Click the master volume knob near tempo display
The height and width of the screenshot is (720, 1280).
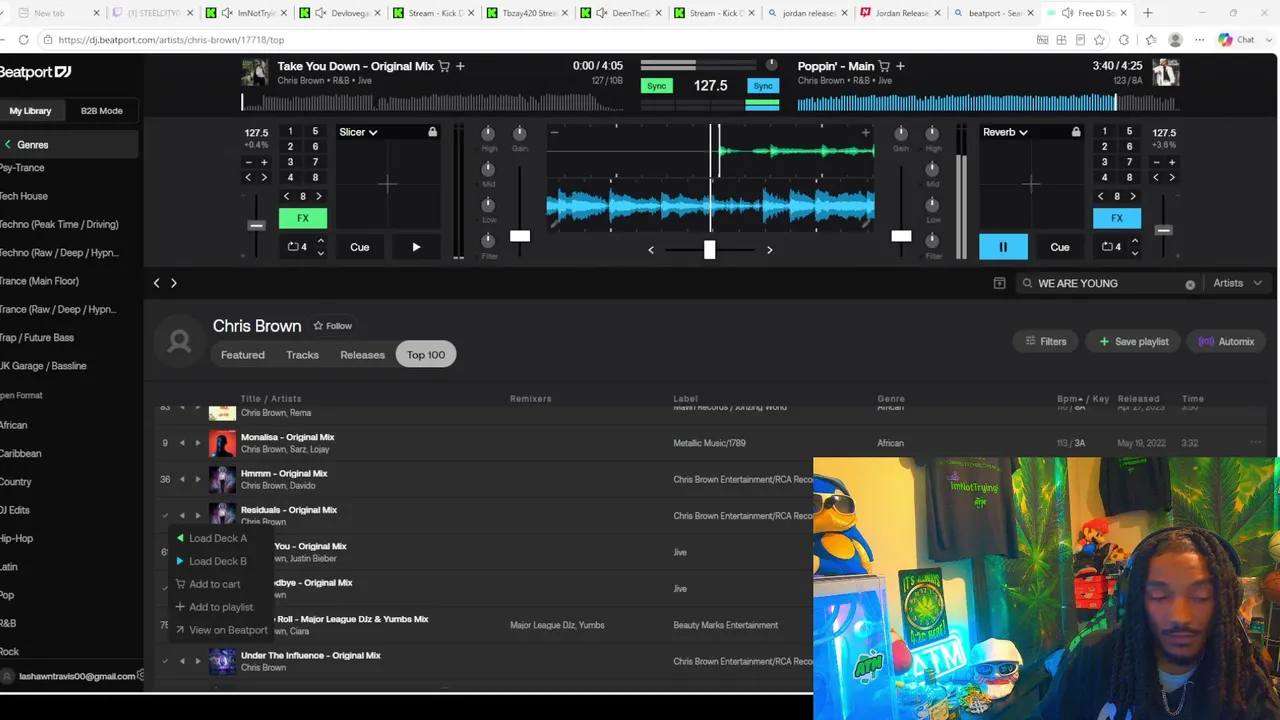pyautogui.click(x=771, y=65)
